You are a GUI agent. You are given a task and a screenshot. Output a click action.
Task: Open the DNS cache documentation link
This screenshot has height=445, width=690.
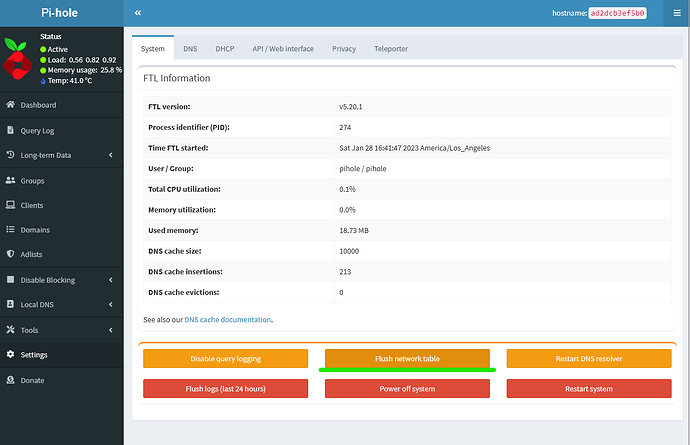228,320
